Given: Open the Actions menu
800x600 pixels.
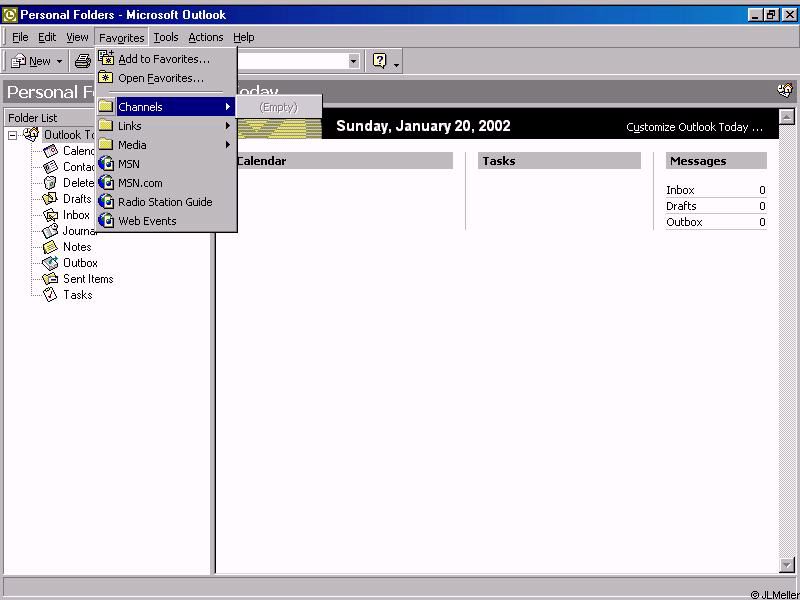Looking at the screenshot, I should pyautogui.click(x=206, y=37).
